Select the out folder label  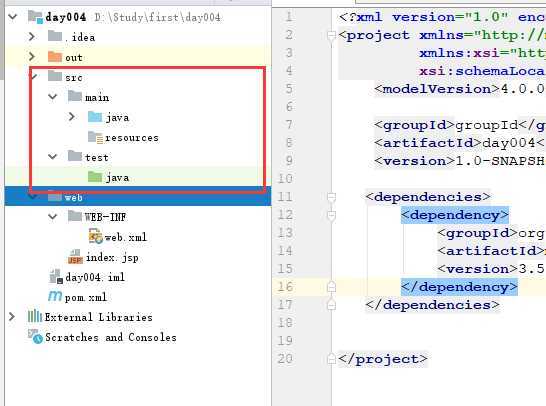click(74, 57)
